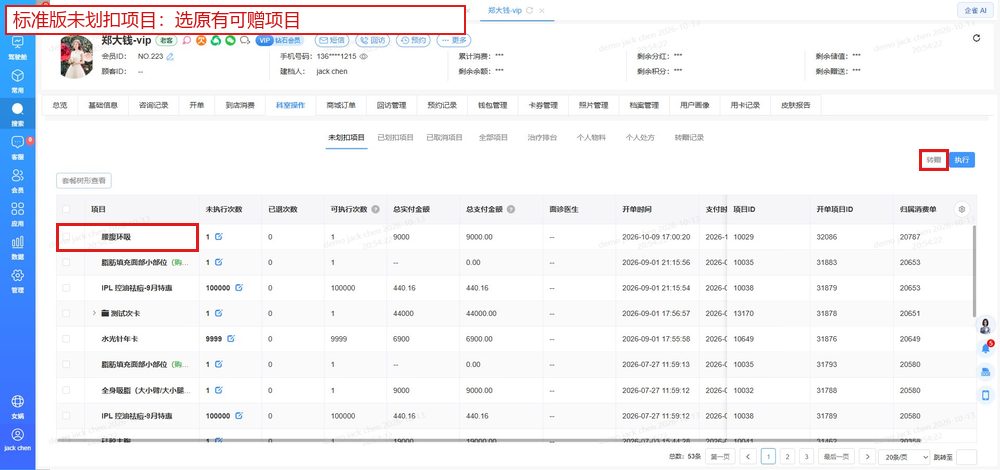The width and height of the screenshot is (1000, 470).
Task: Go to next page arrow
Action: (x=867, y=457)
